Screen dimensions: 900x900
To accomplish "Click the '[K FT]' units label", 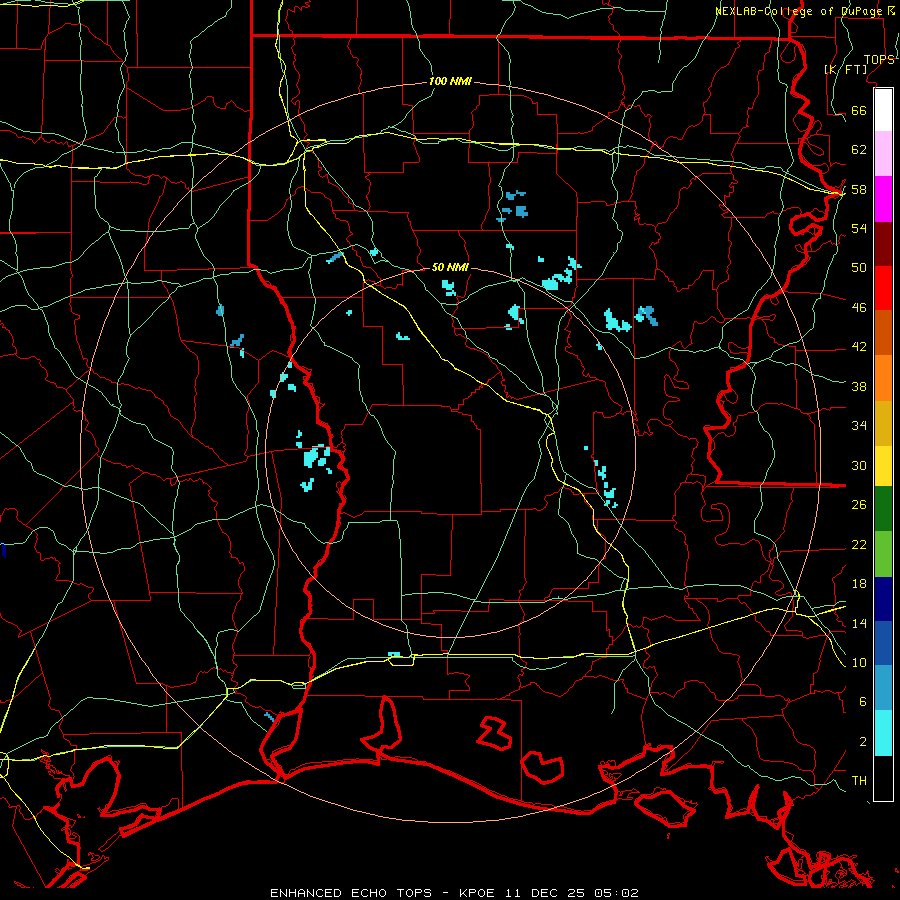I will click(845, 69).
